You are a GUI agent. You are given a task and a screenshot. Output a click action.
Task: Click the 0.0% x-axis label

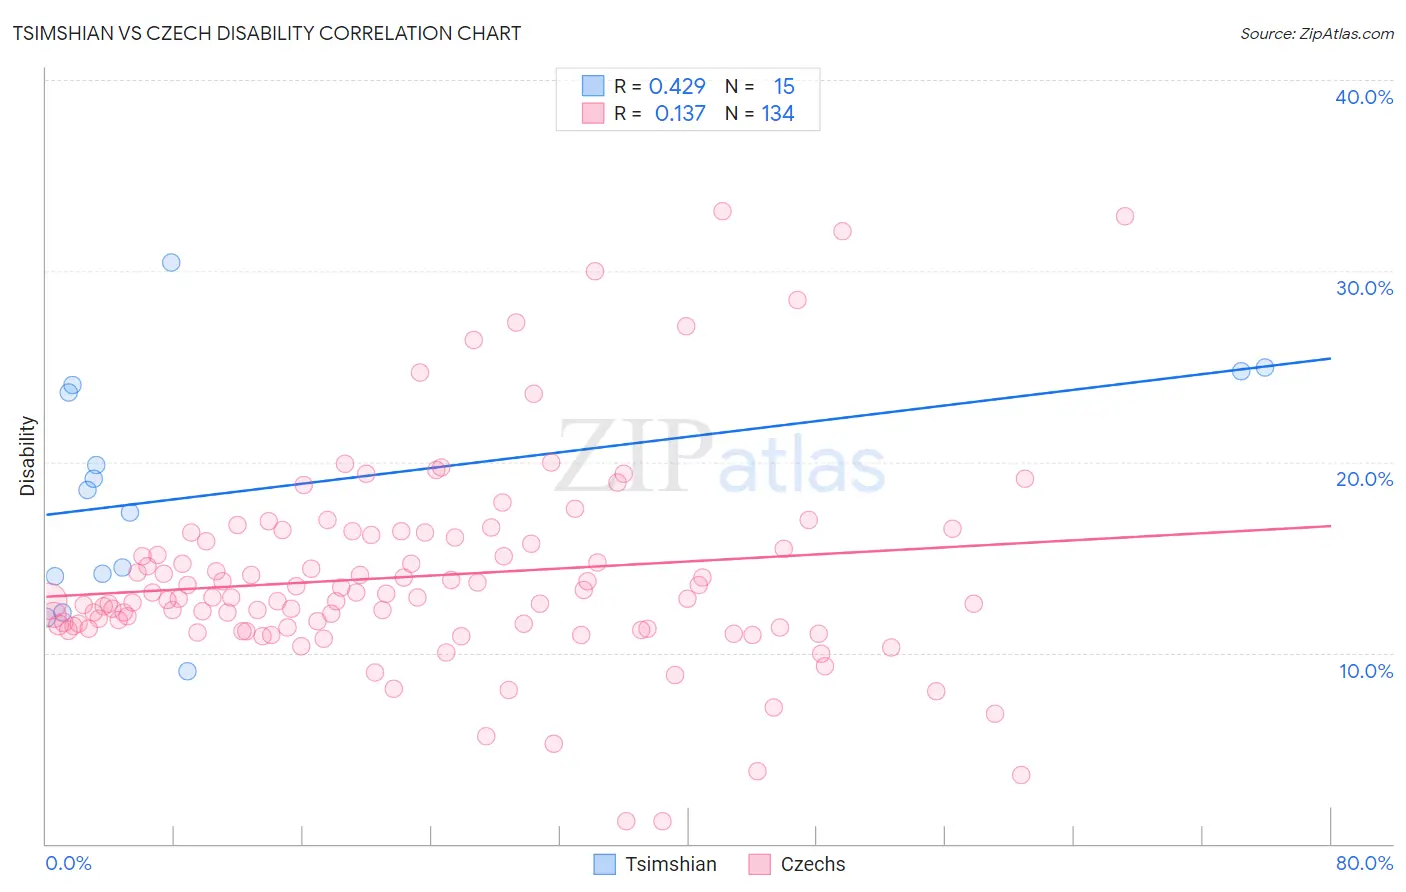pyautogui.click(x=68, y=863)
